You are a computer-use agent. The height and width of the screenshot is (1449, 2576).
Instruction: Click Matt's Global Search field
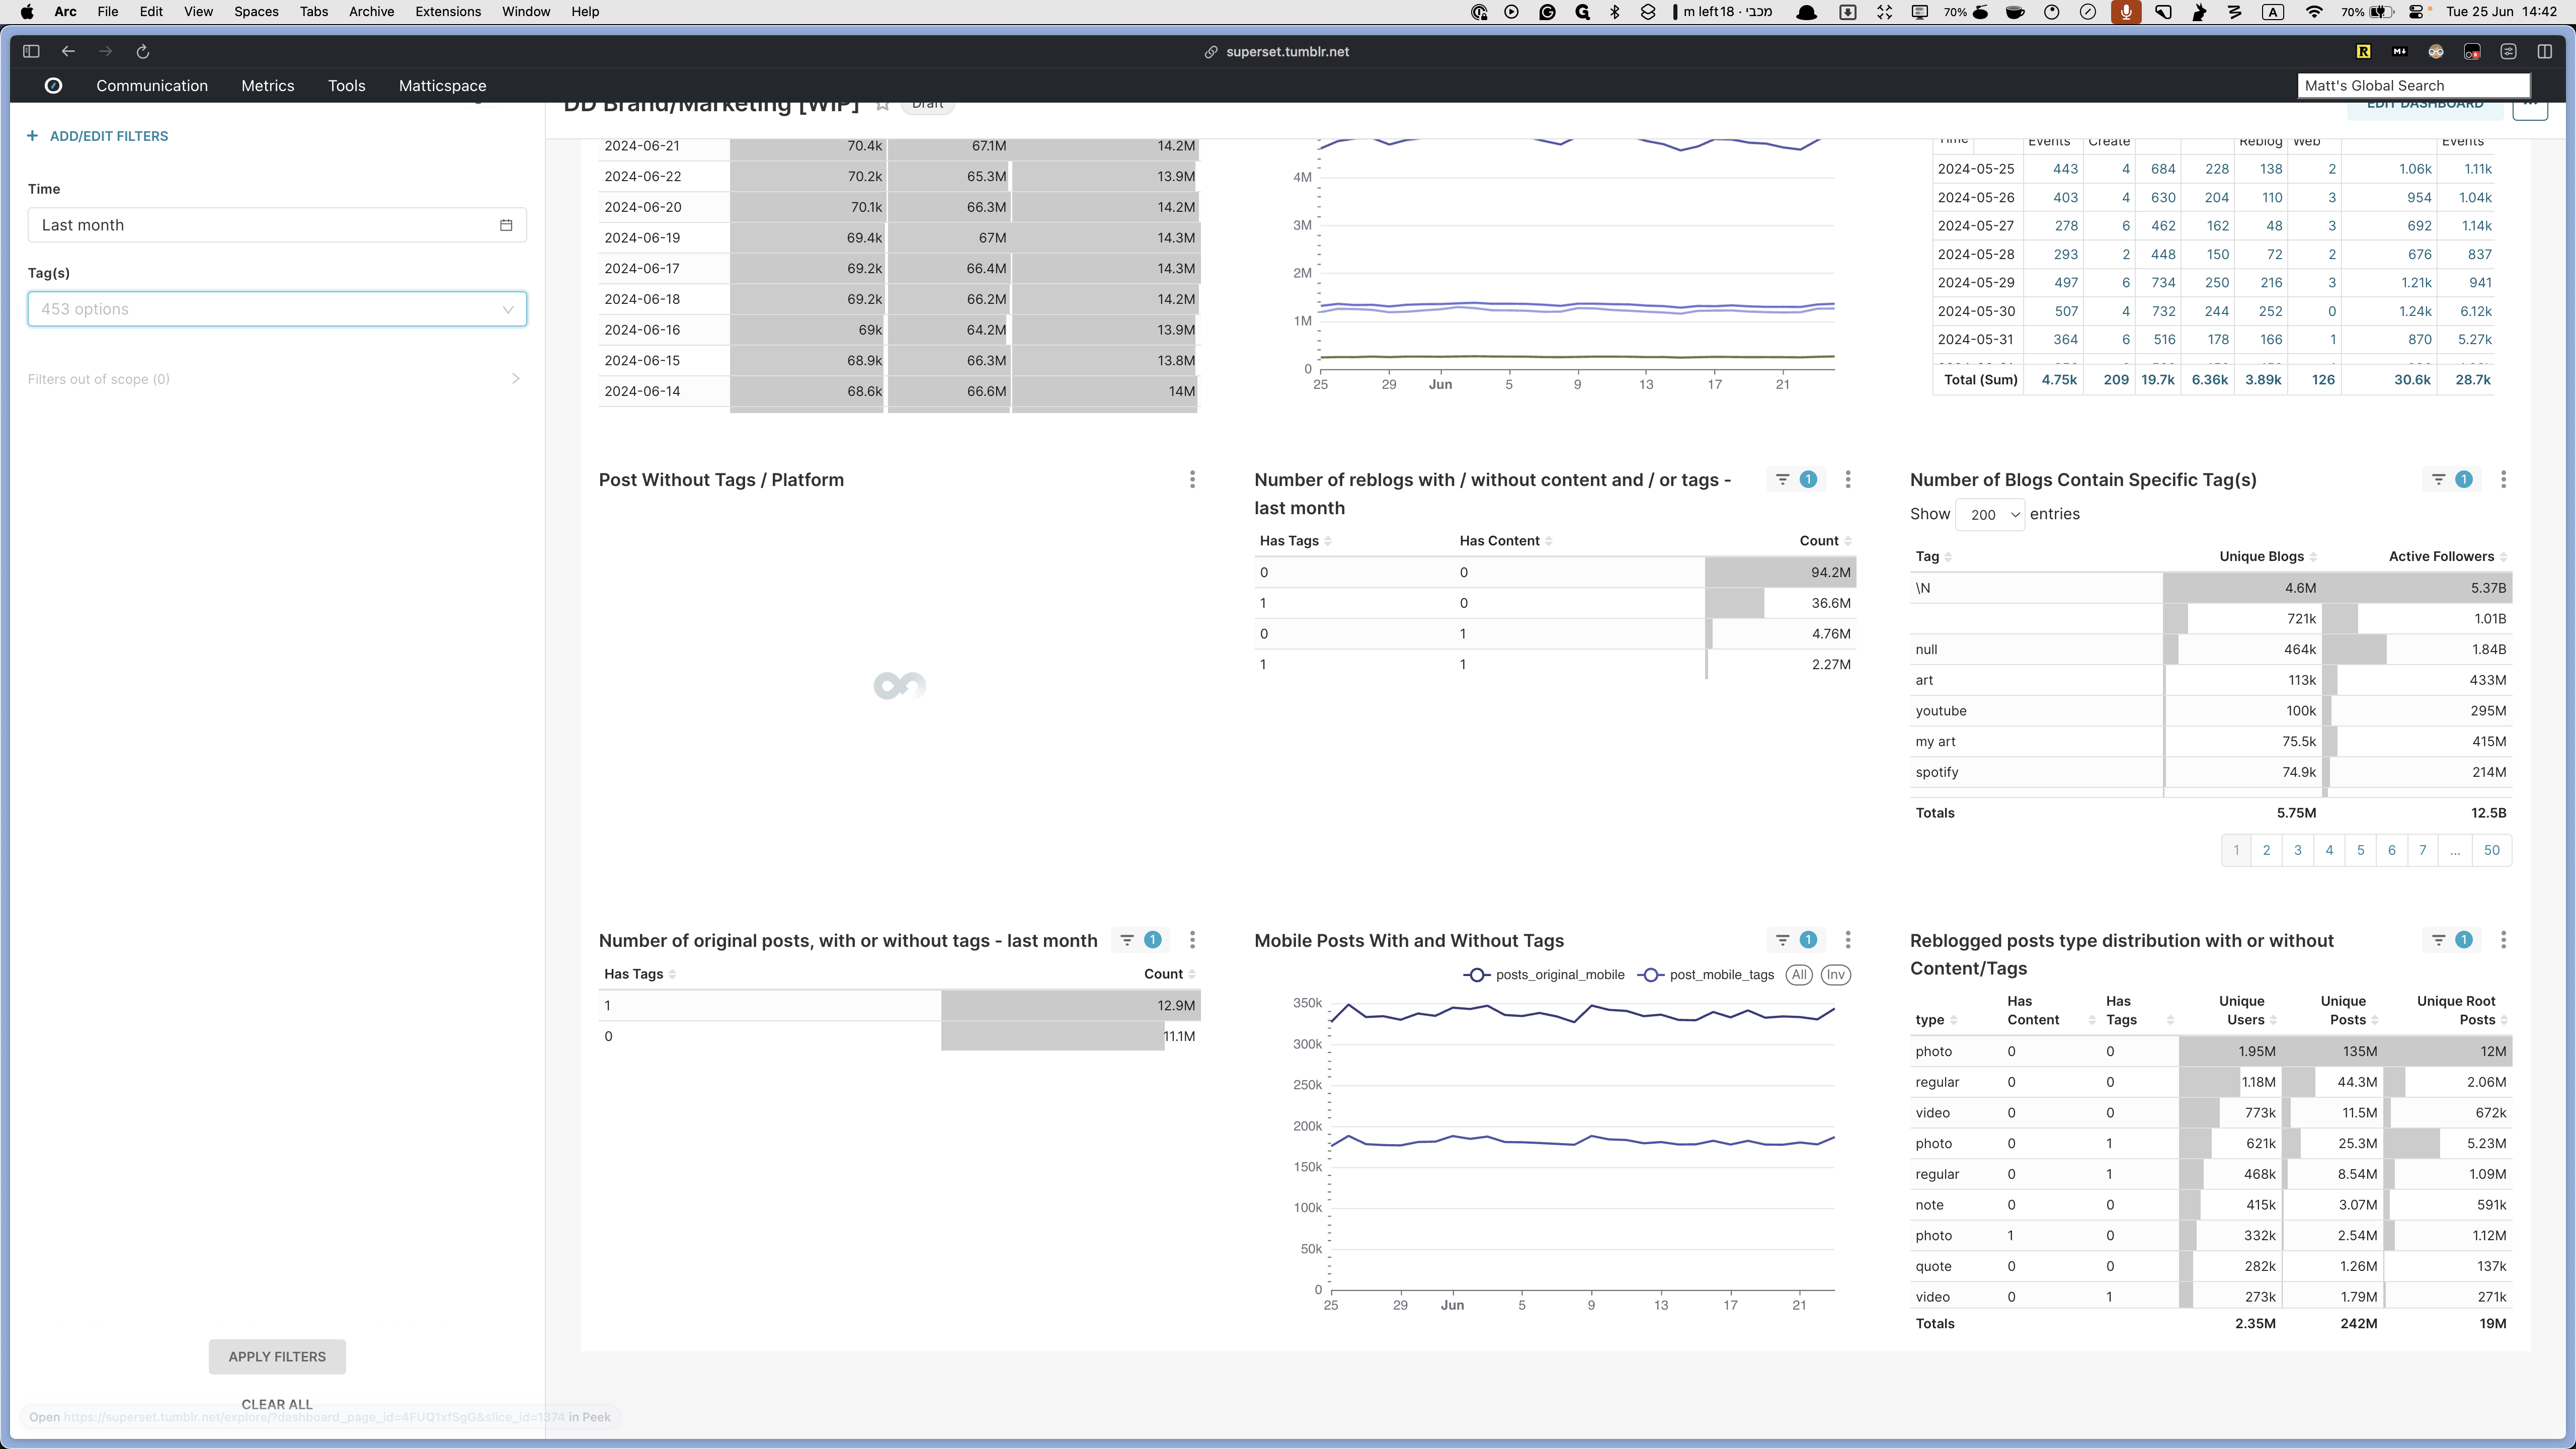click(2414, 86)
